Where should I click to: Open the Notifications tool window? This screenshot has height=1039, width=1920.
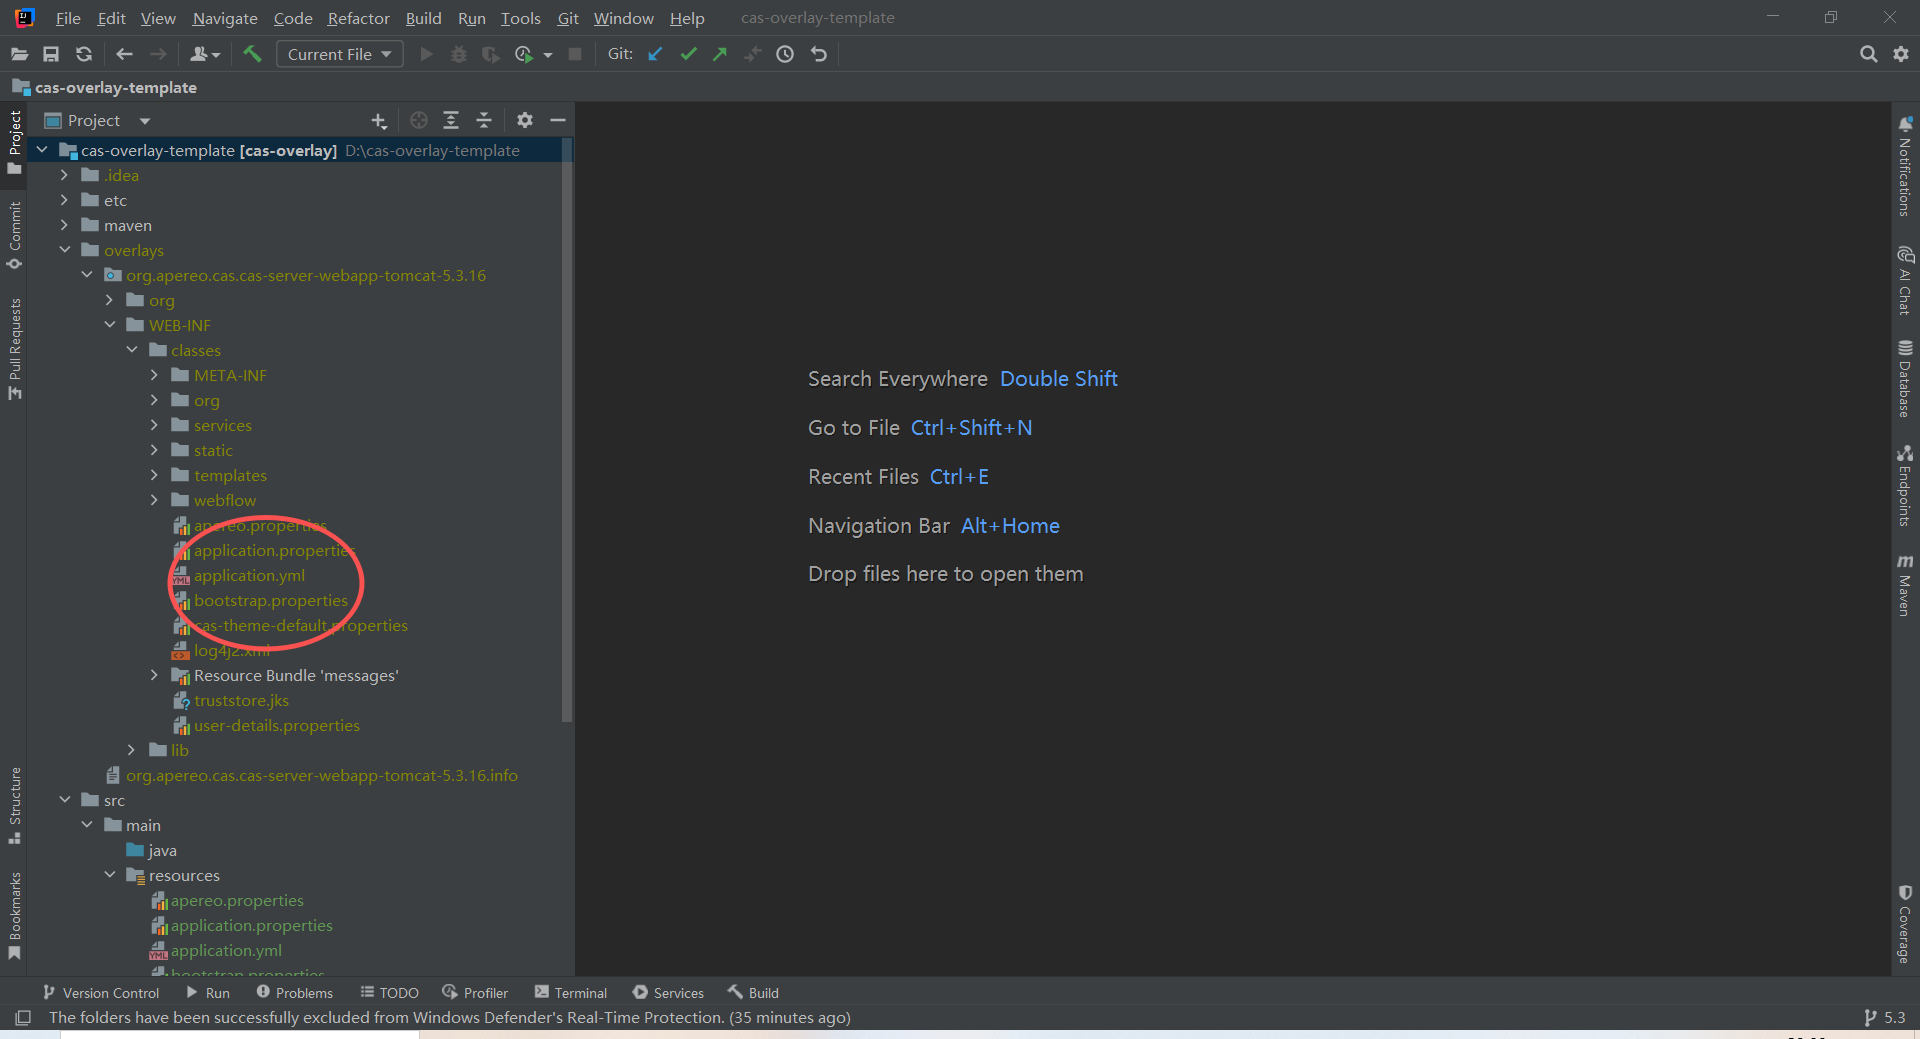click(1905, 166)
